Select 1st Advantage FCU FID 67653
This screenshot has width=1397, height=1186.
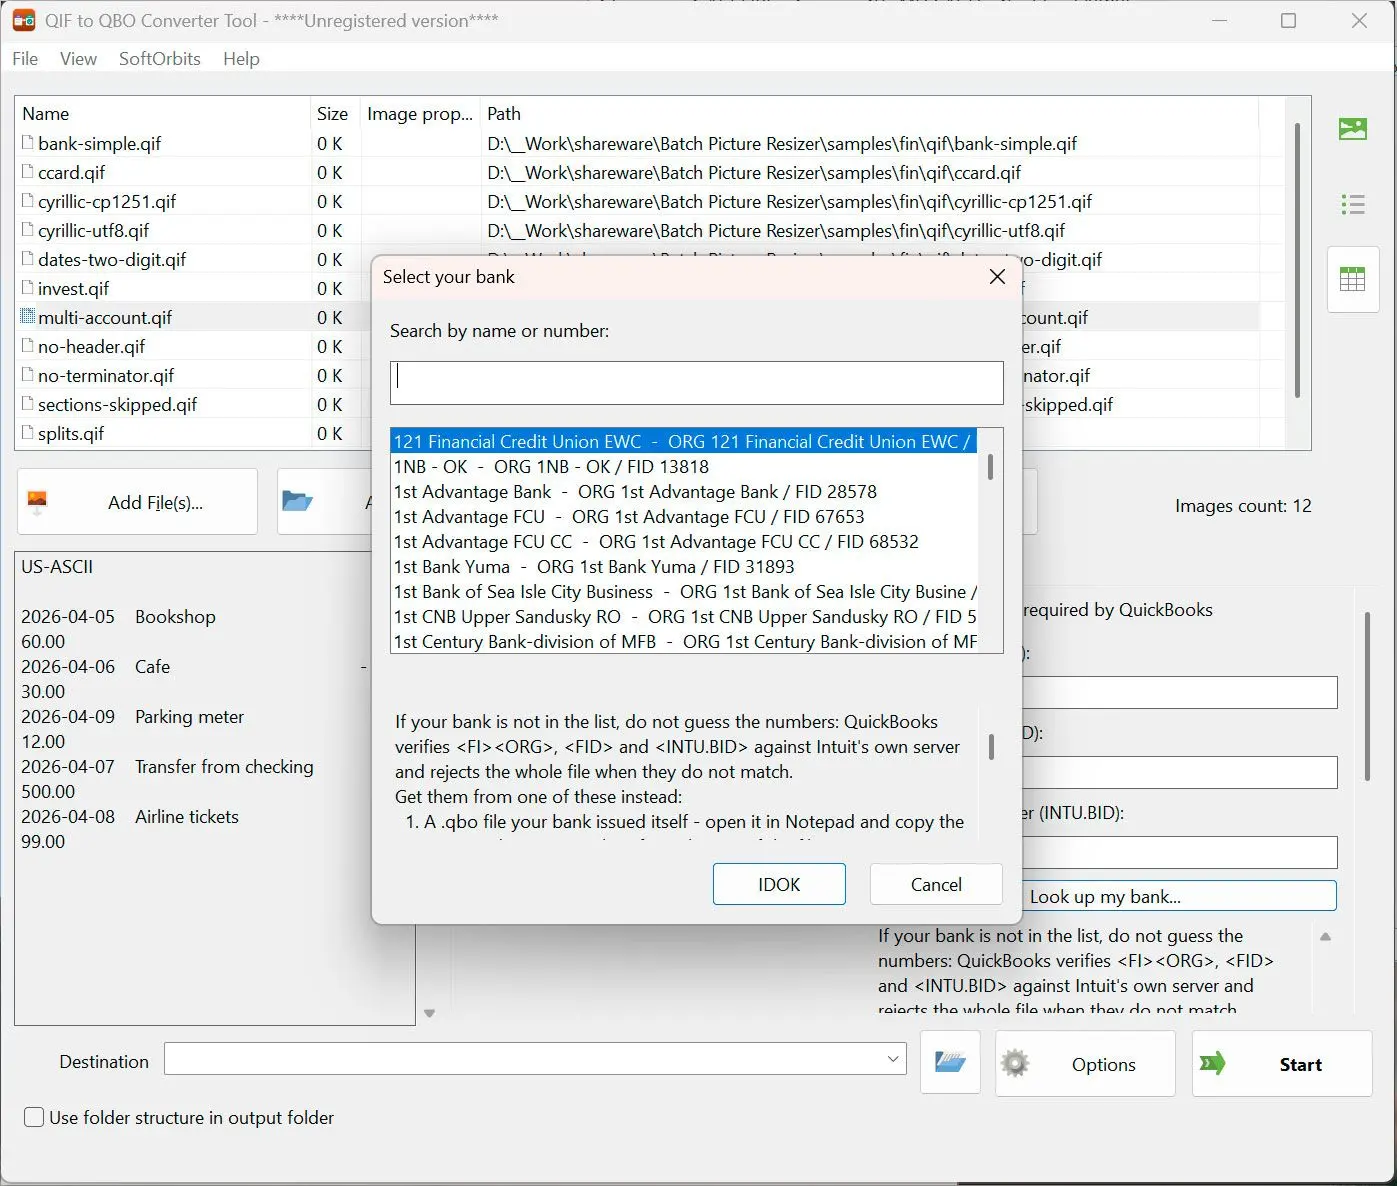pos(684,516)
